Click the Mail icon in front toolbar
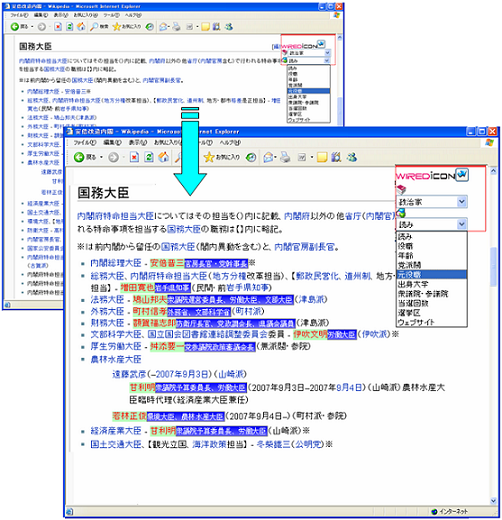 (x=269, y=157)
